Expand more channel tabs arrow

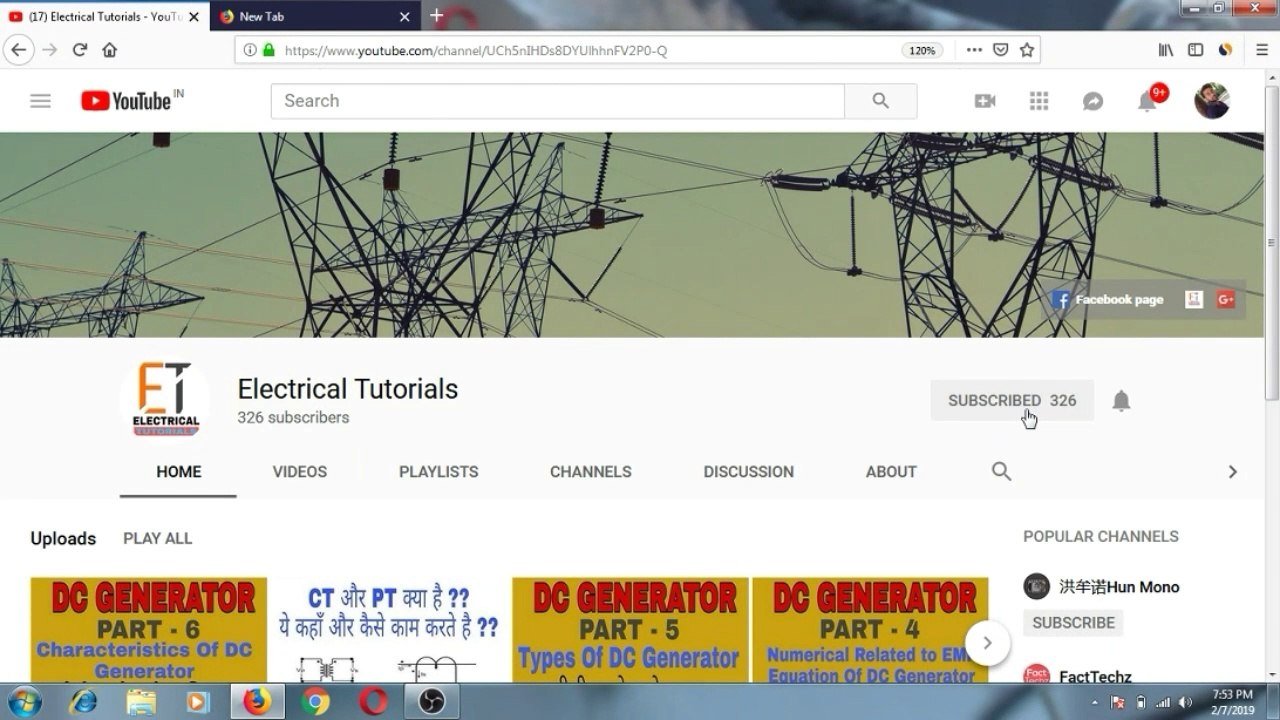pos(1232,472)
